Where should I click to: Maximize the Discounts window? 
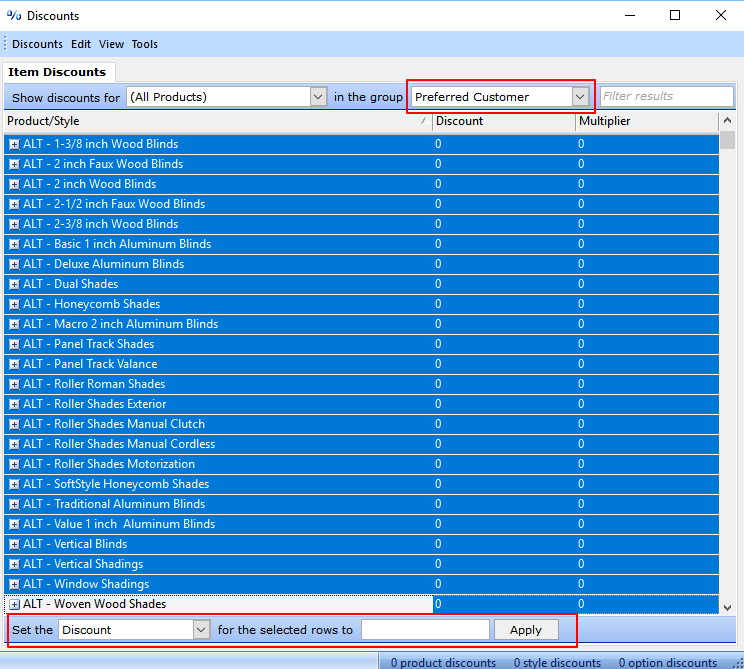(x=675, y=15)
